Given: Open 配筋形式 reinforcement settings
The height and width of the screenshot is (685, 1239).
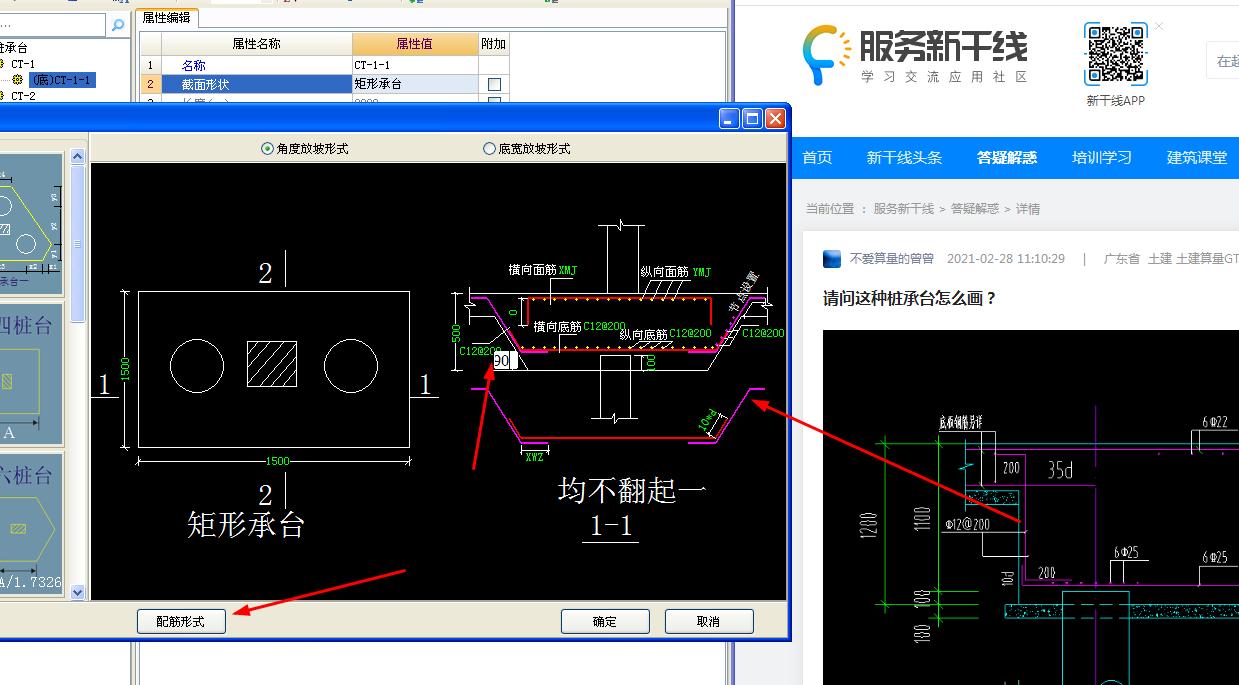Looking at the screenshot, I should (181, 621).
